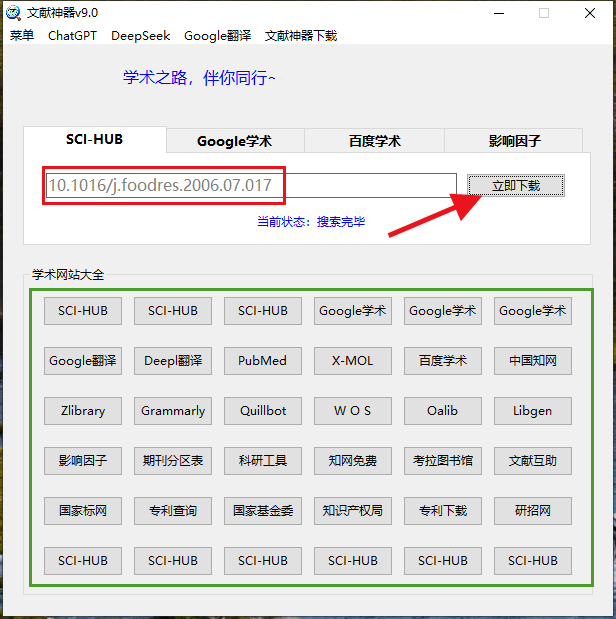
Task: Click the 百度学术 website button in grid
Action: [443, 361]
